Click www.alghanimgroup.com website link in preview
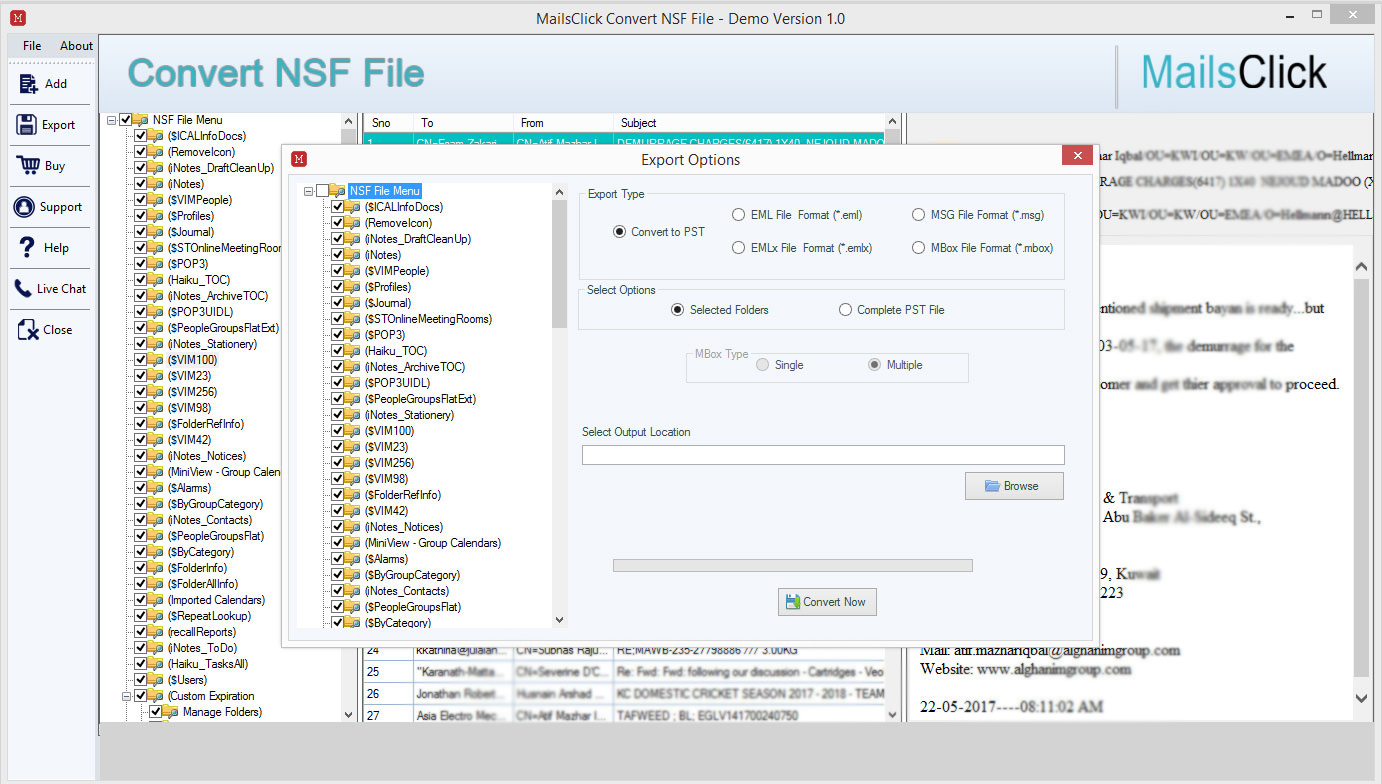Image resolution: width=1382 pixels, height=784 pixels. [x=1054, y=669]
